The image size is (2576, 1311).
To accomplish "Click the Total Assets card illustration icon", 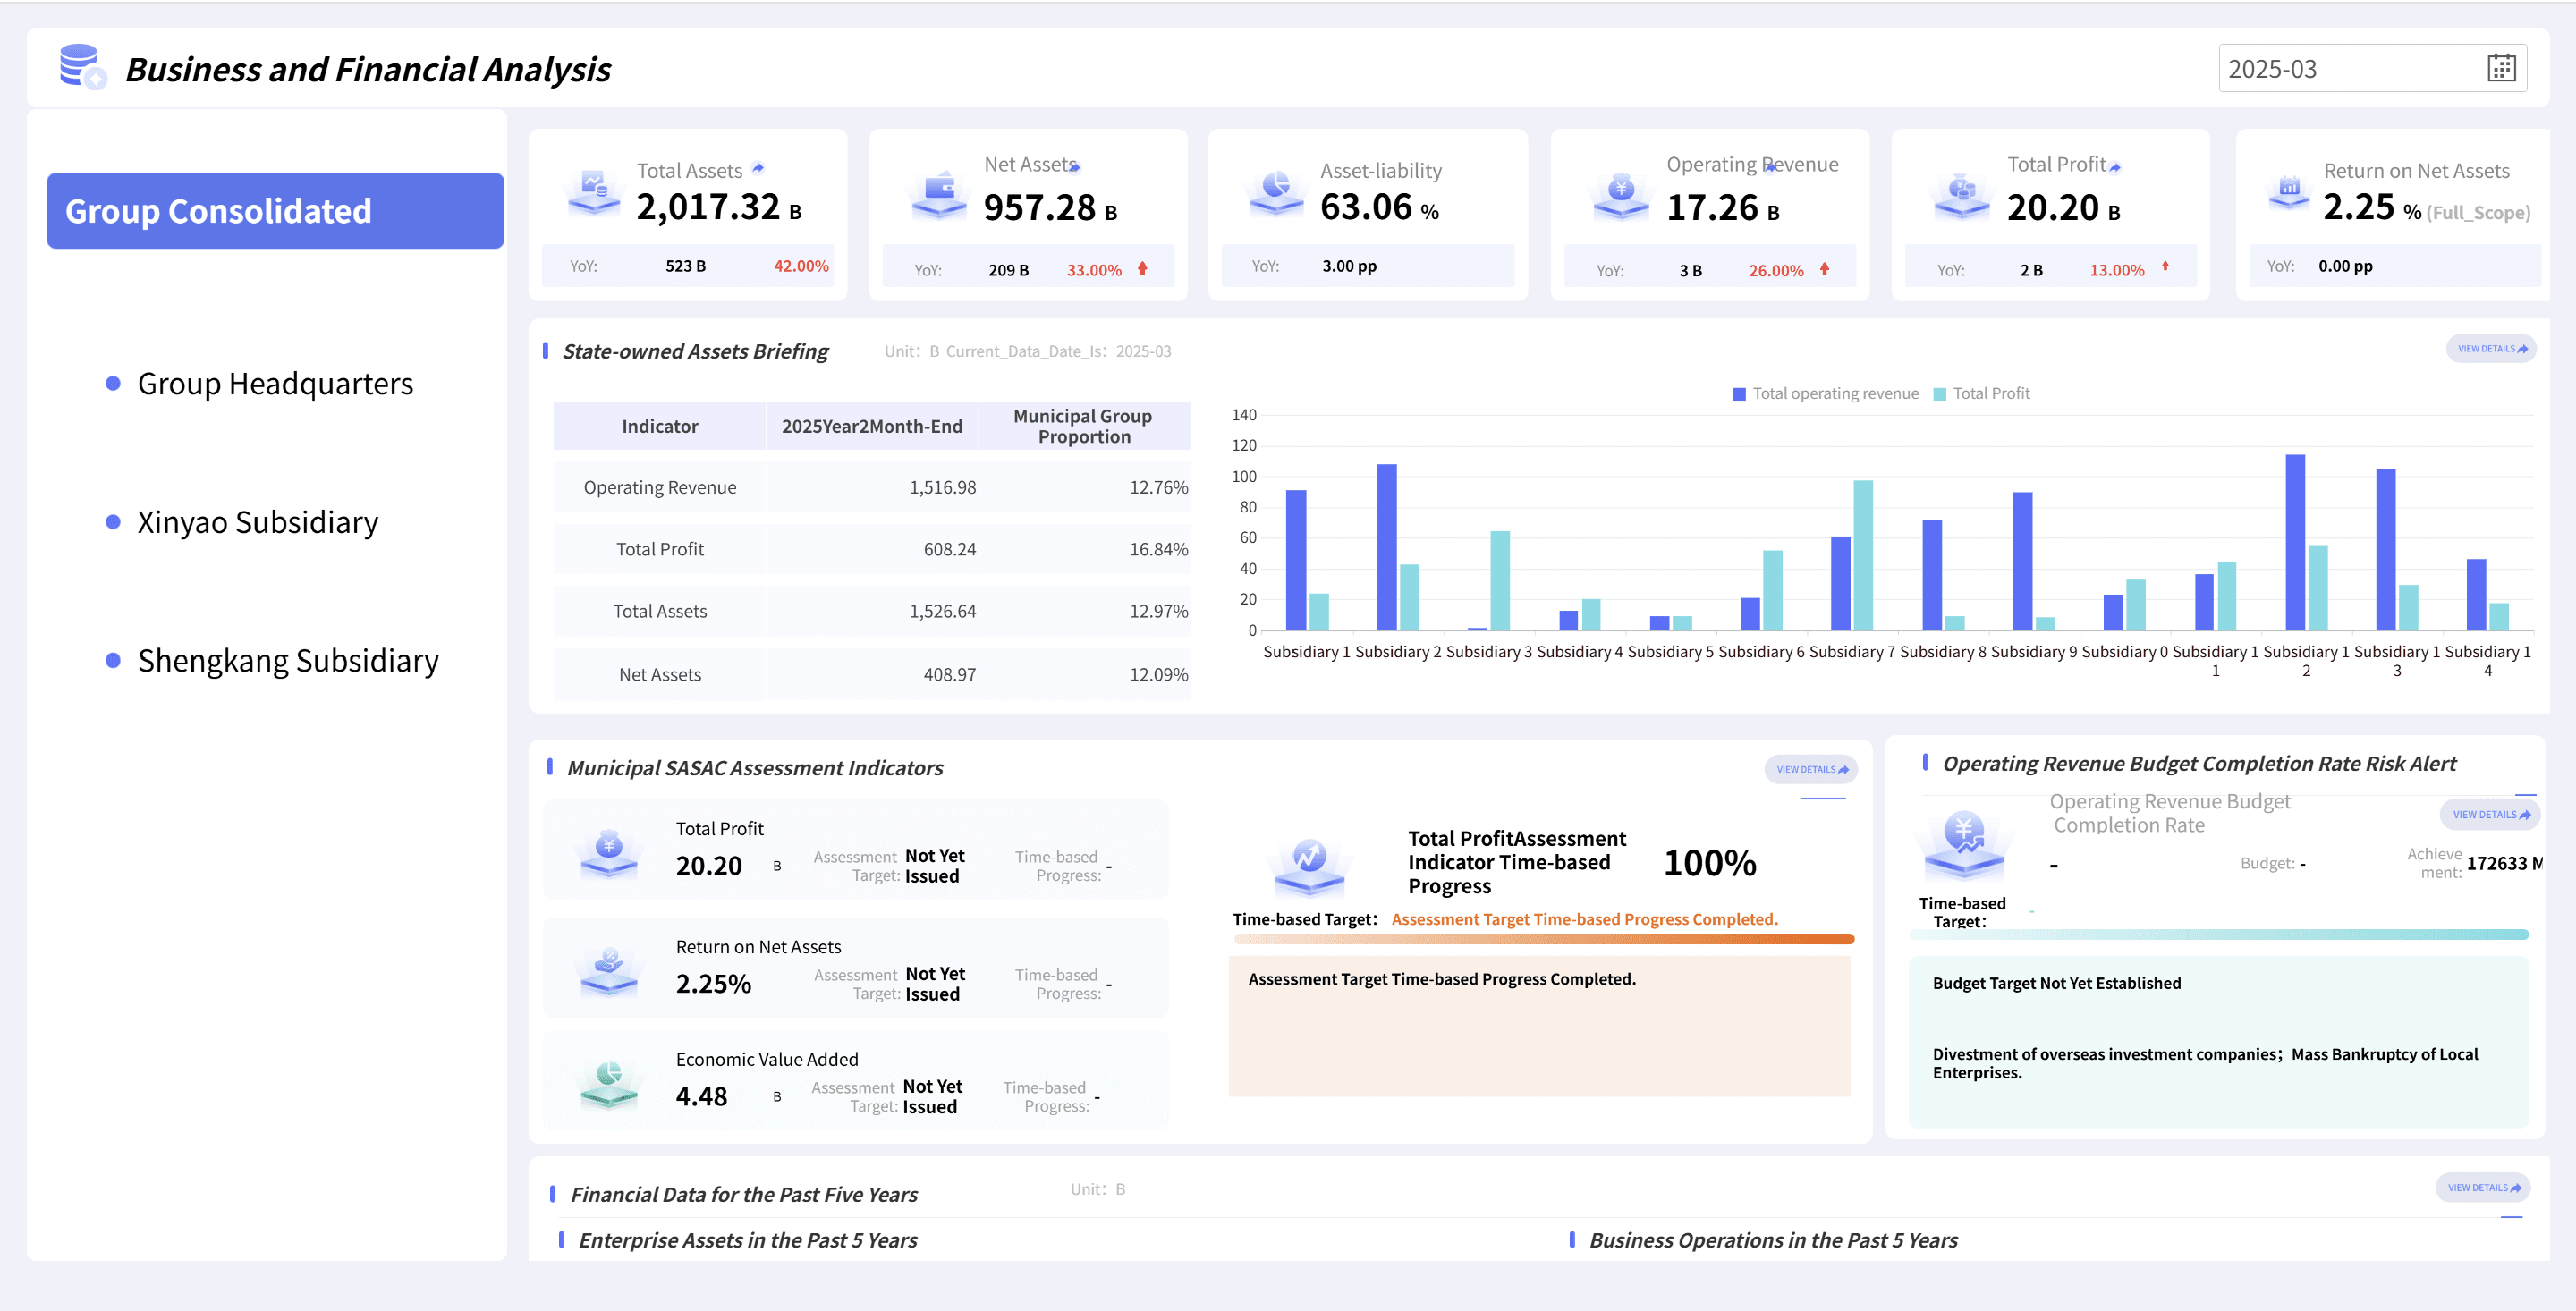I will pyautogui.click(x=594, y=192).
